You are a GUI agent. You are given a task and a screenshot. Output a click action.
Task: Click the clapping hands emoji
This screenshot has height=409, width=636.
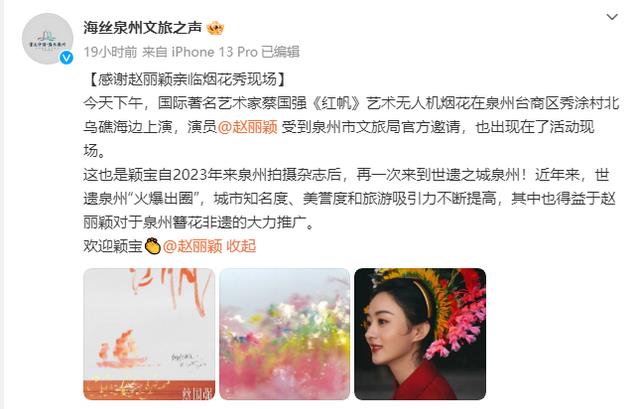coord(153,246)
